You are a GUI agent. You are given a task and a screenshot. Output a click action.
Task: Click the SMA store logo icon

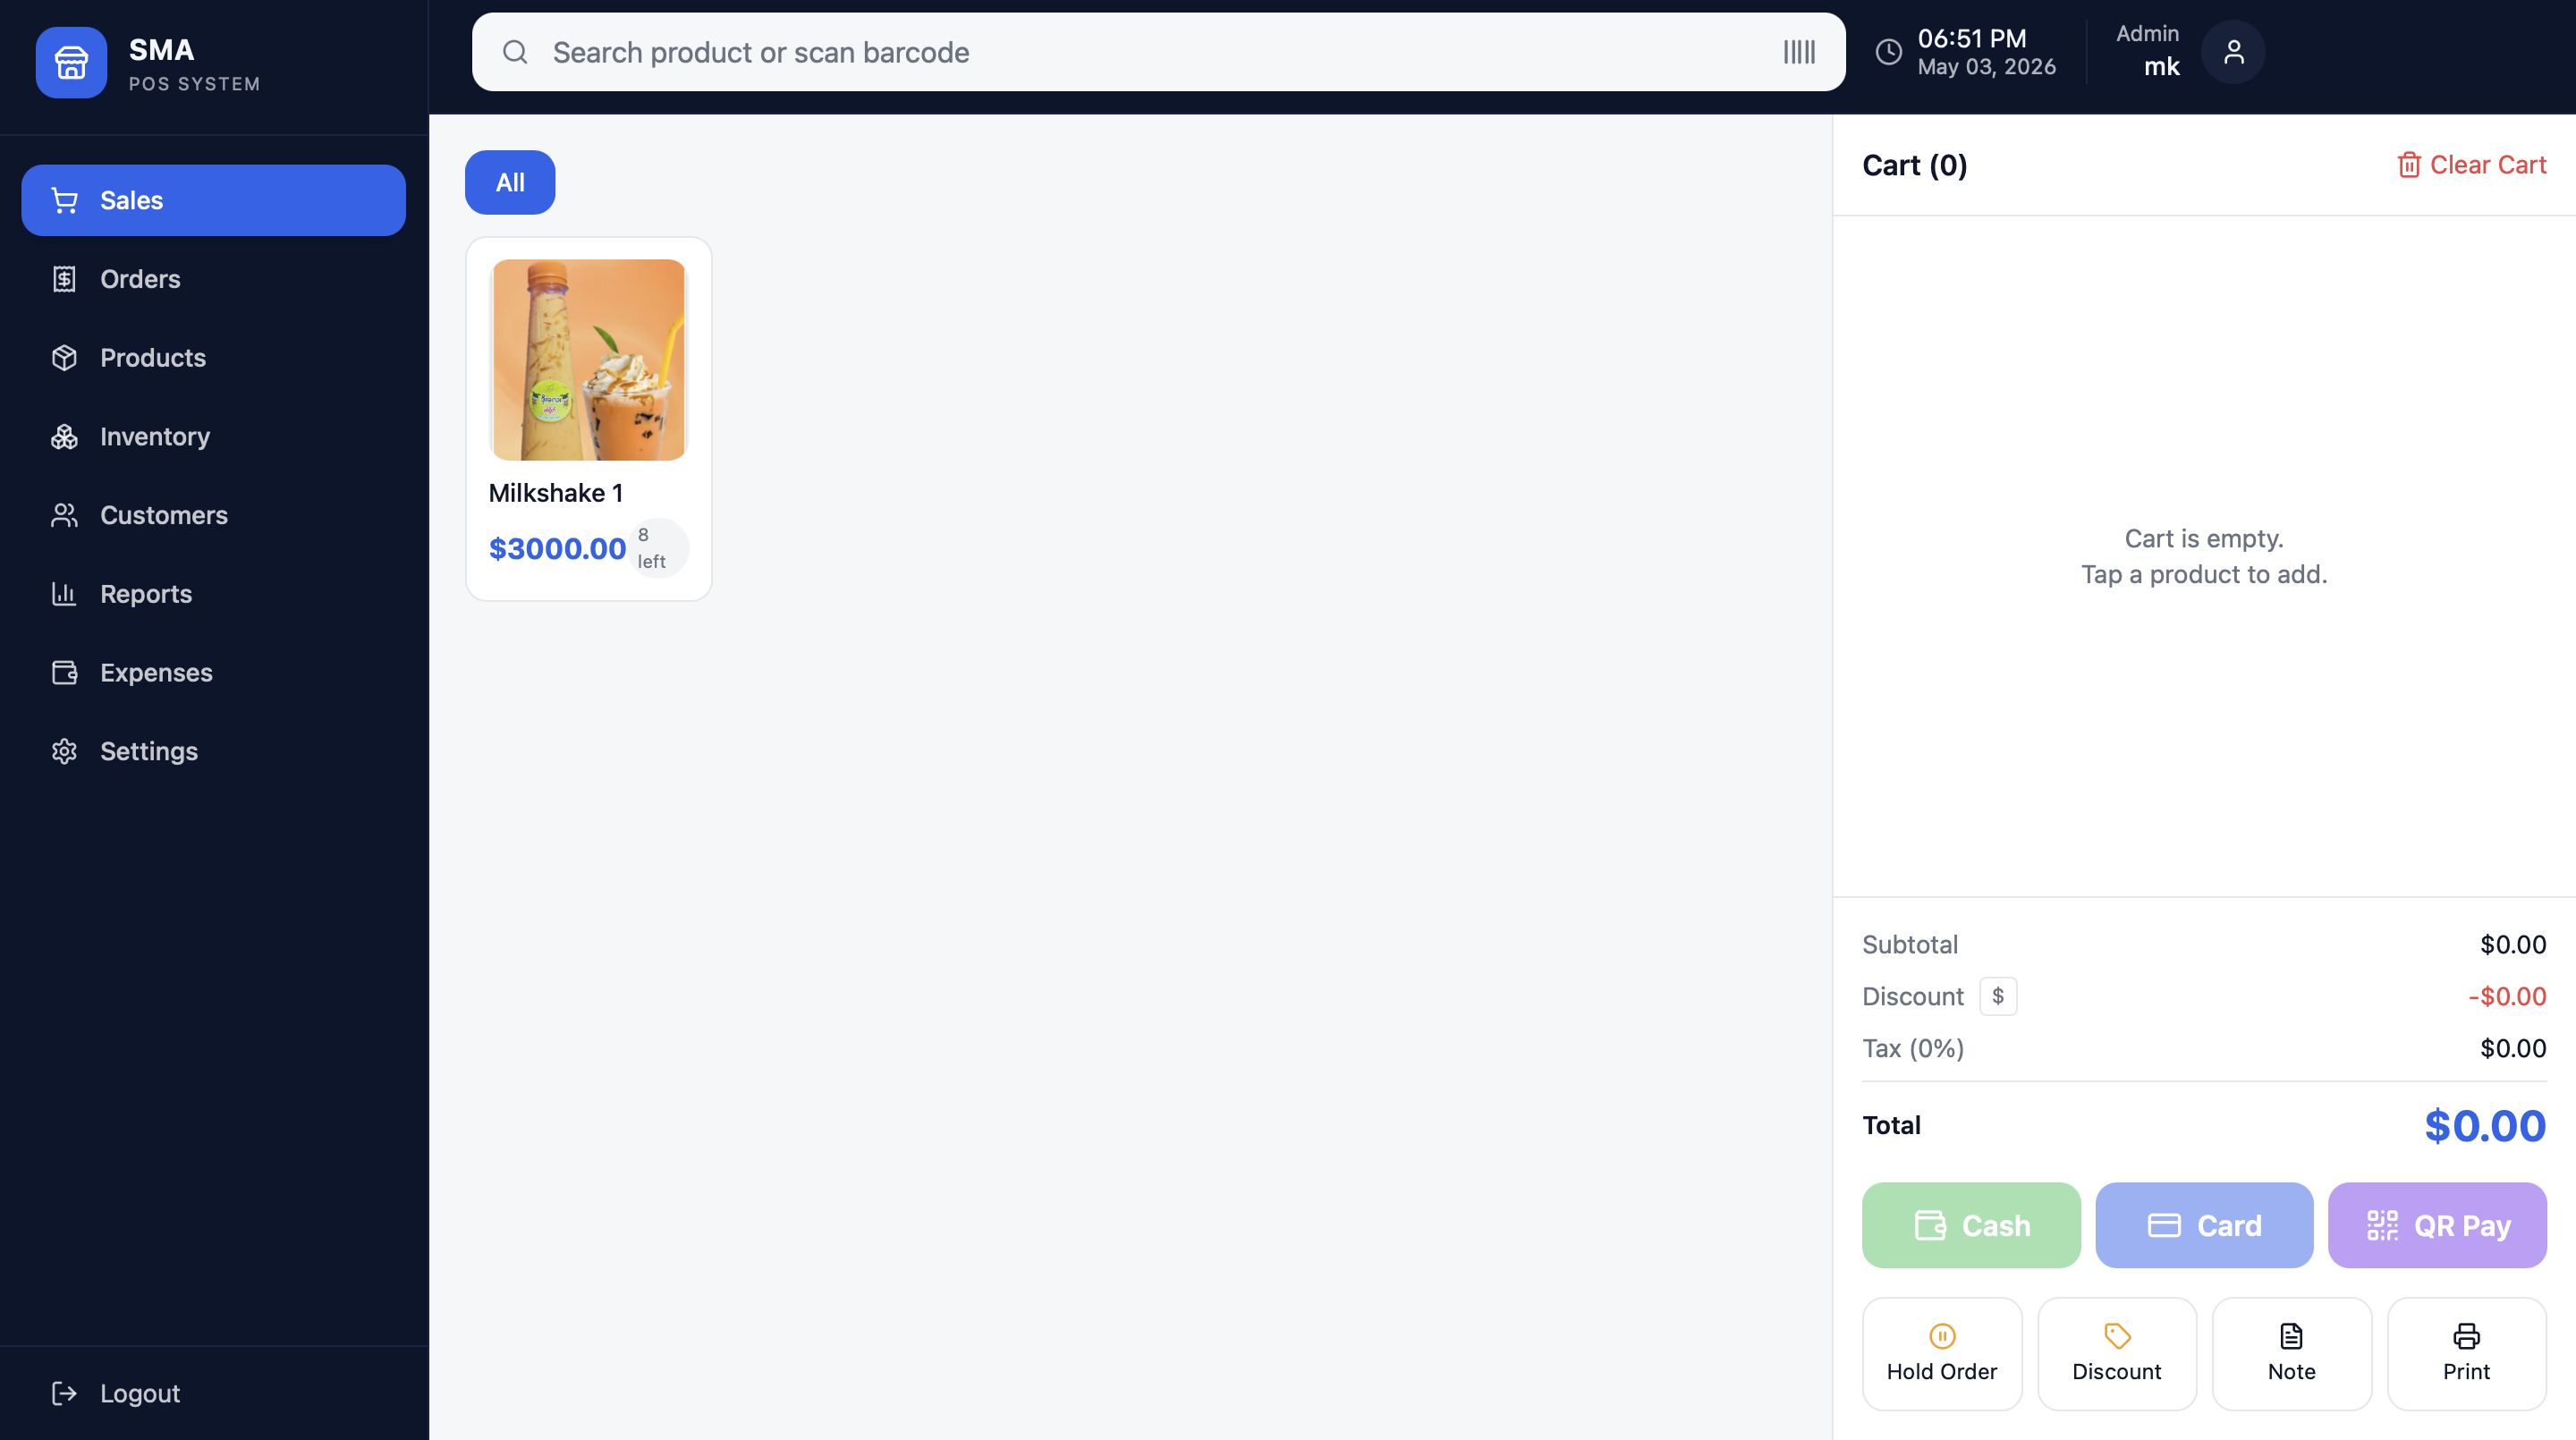[71, 62]
